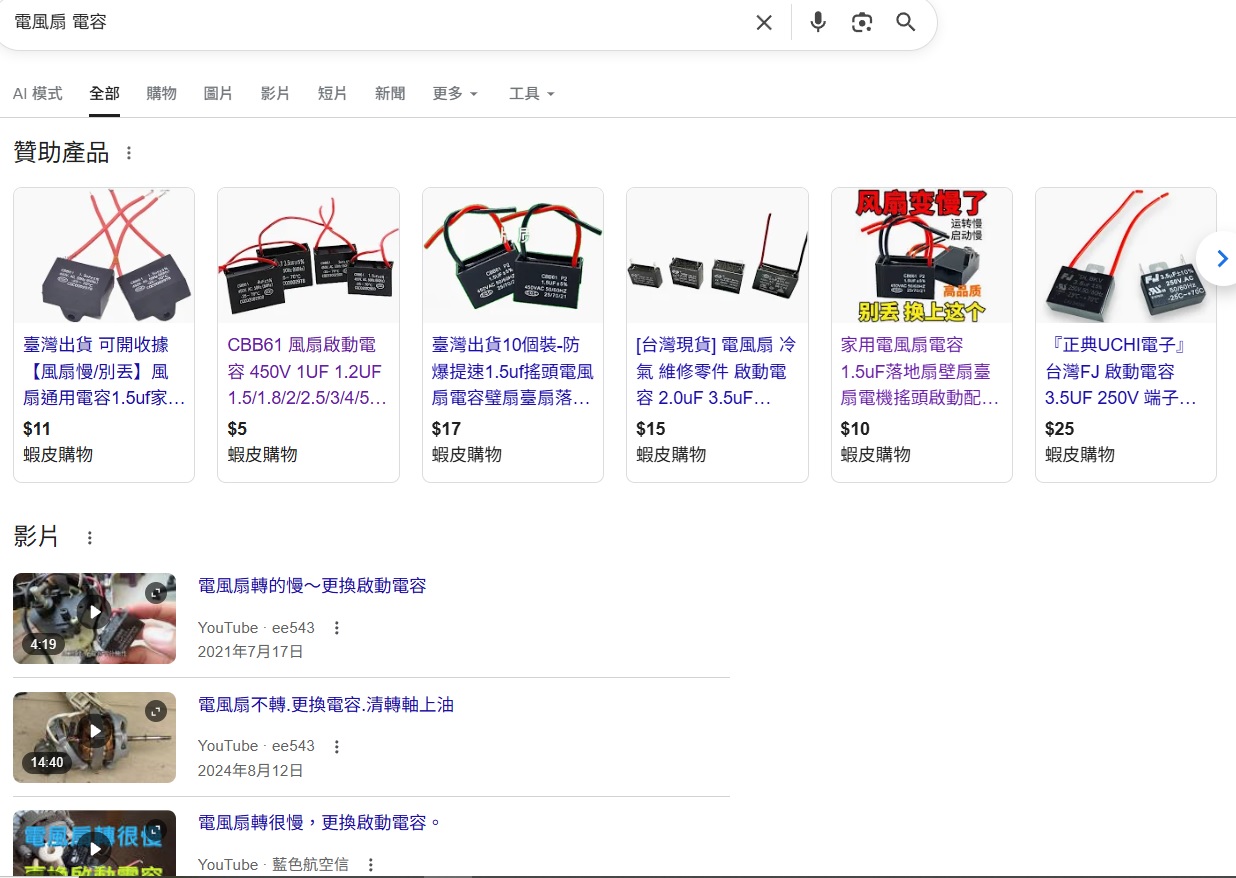Click the magnifying glass search icon
The width and height of the screenshot is (1236, 878).
pyautogui.click(x=906, y=22)
